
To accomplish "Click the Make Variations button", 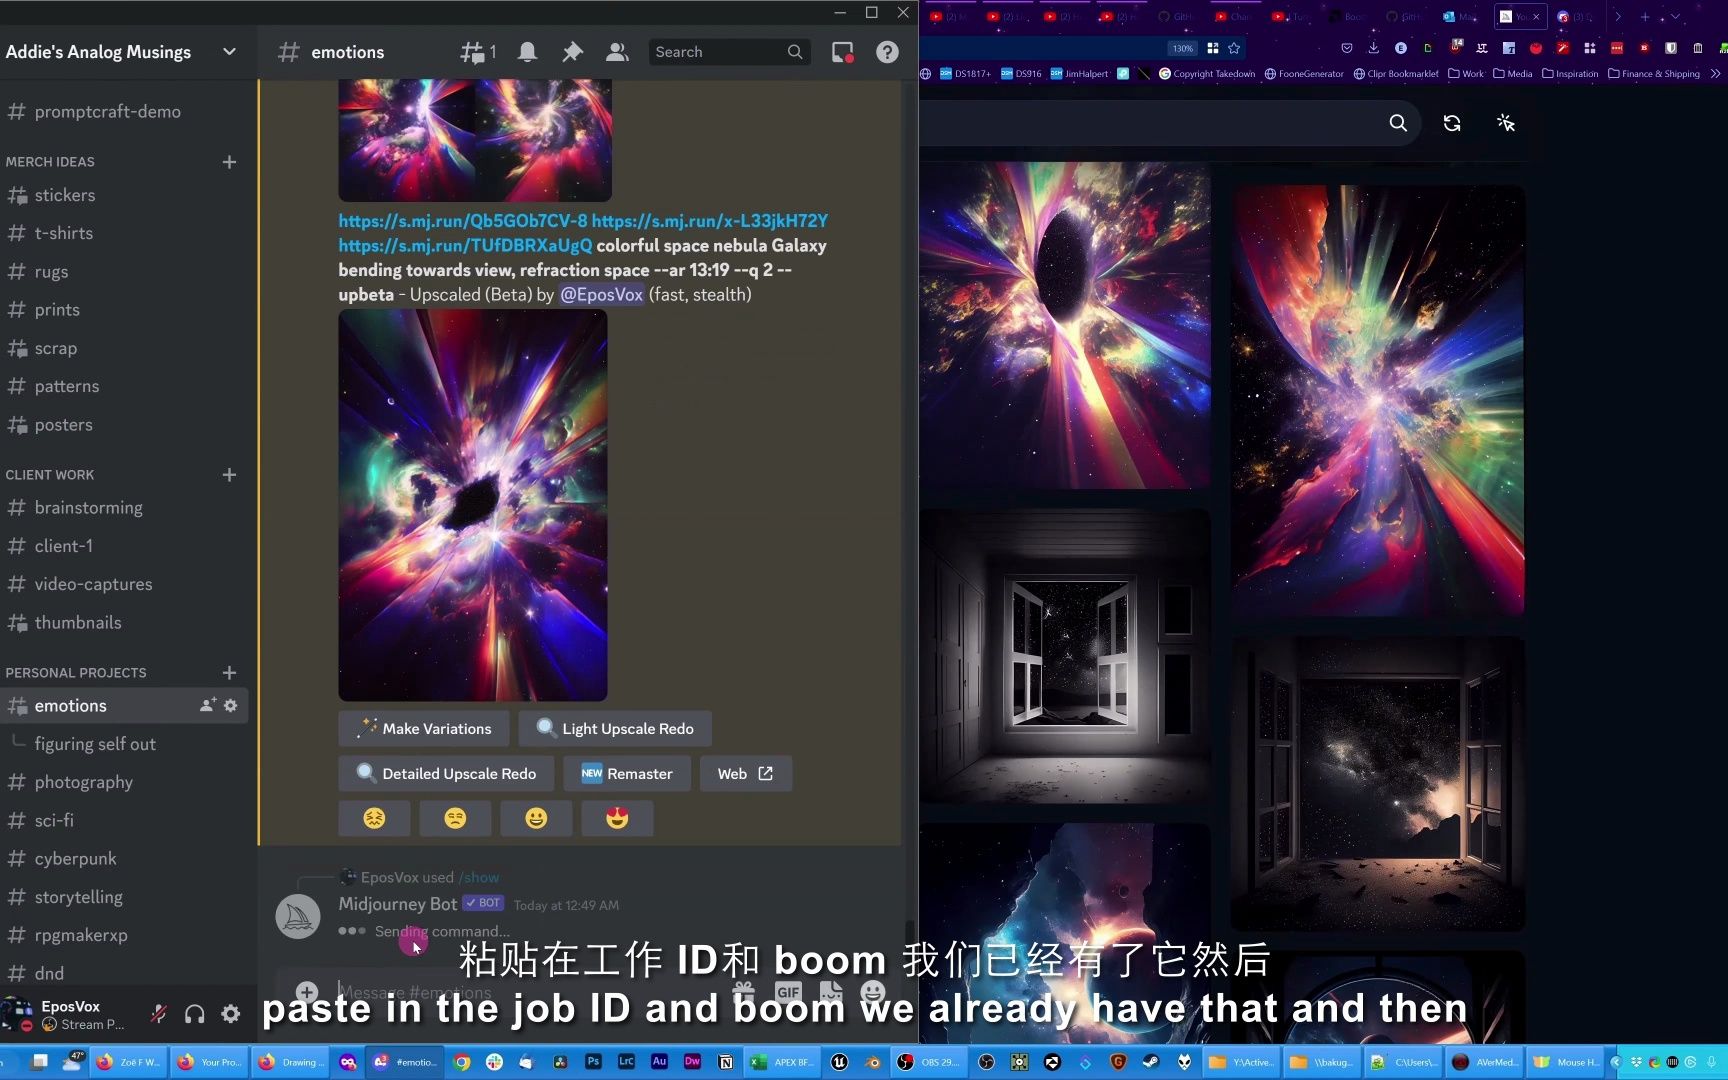I will 424,729.
